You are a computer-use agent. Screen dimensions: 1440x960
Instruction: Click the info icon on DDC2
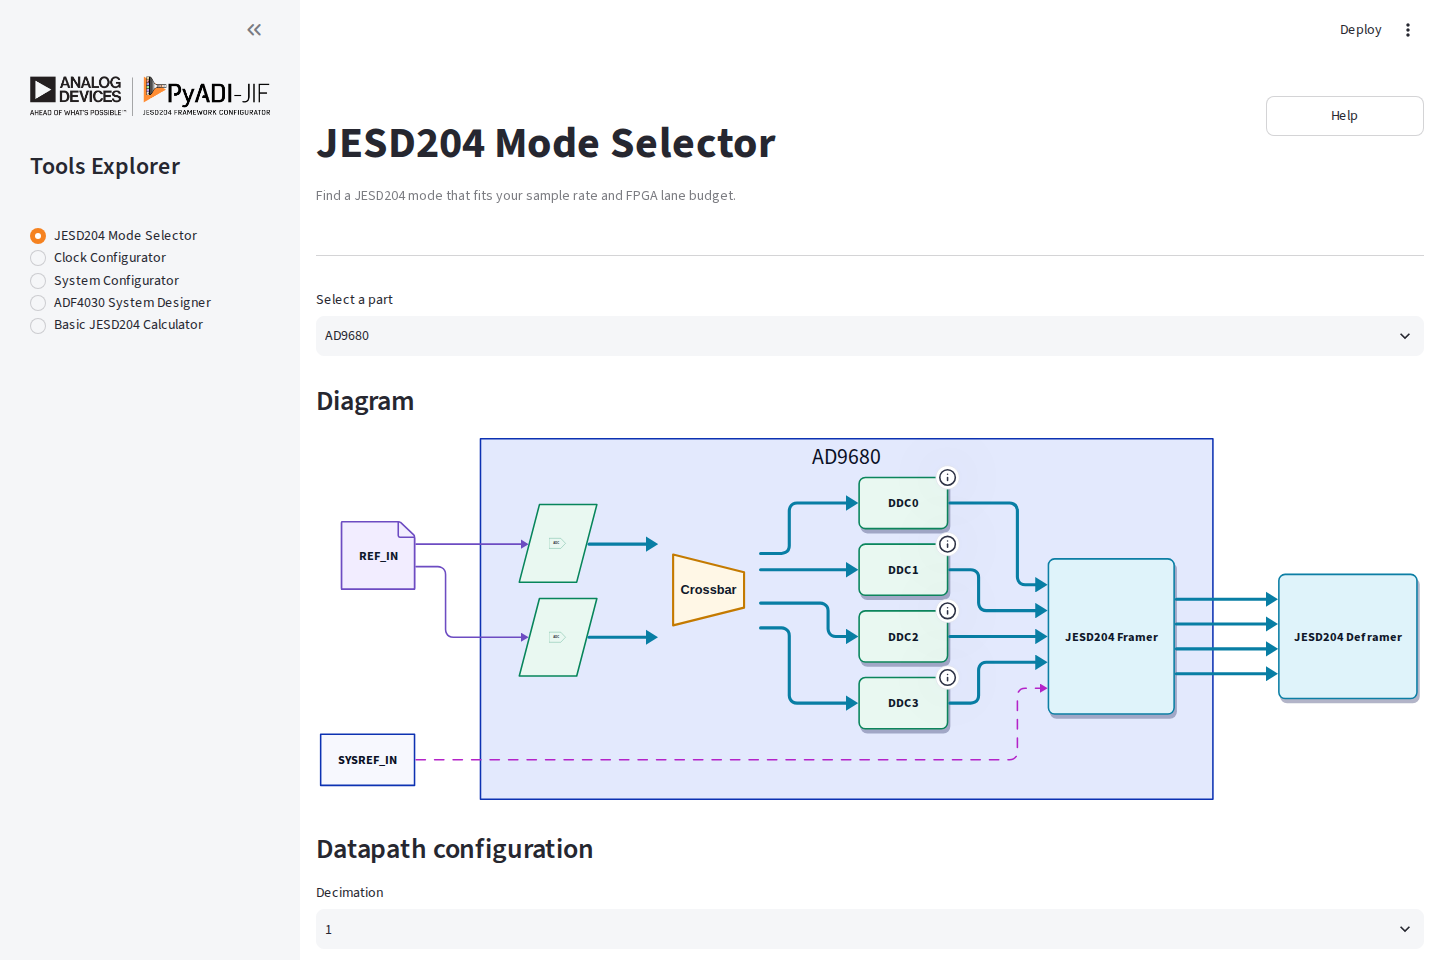tap(947, 611)
